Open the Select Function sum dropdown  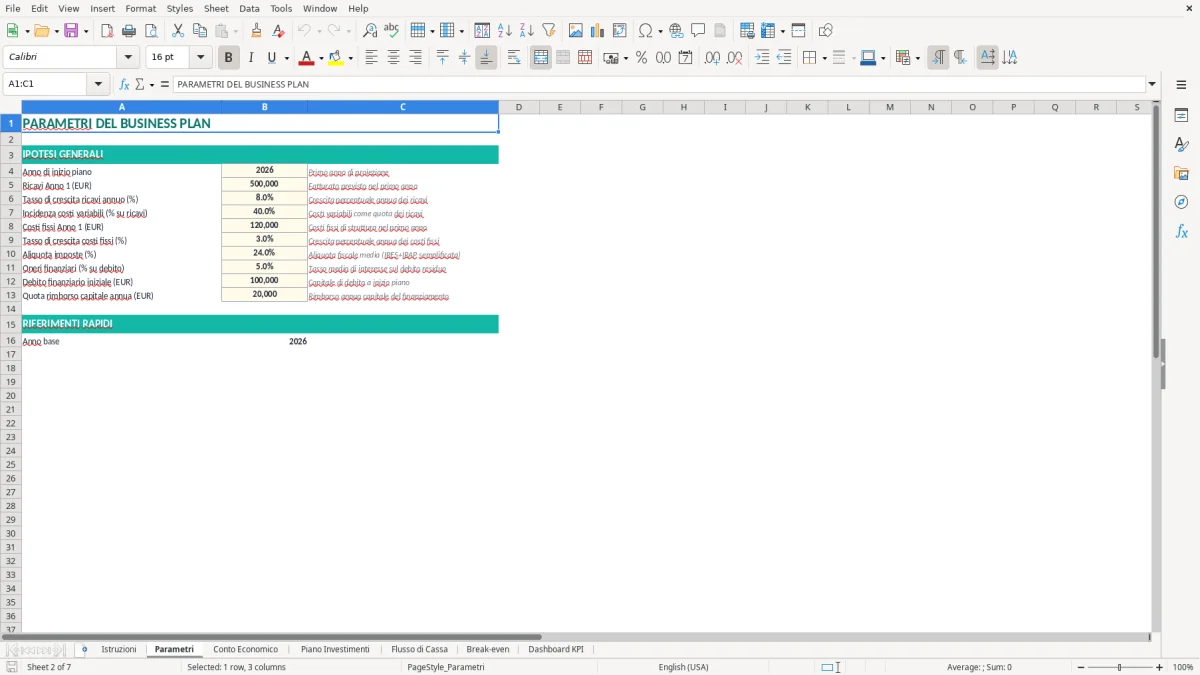tap(152, 85)
